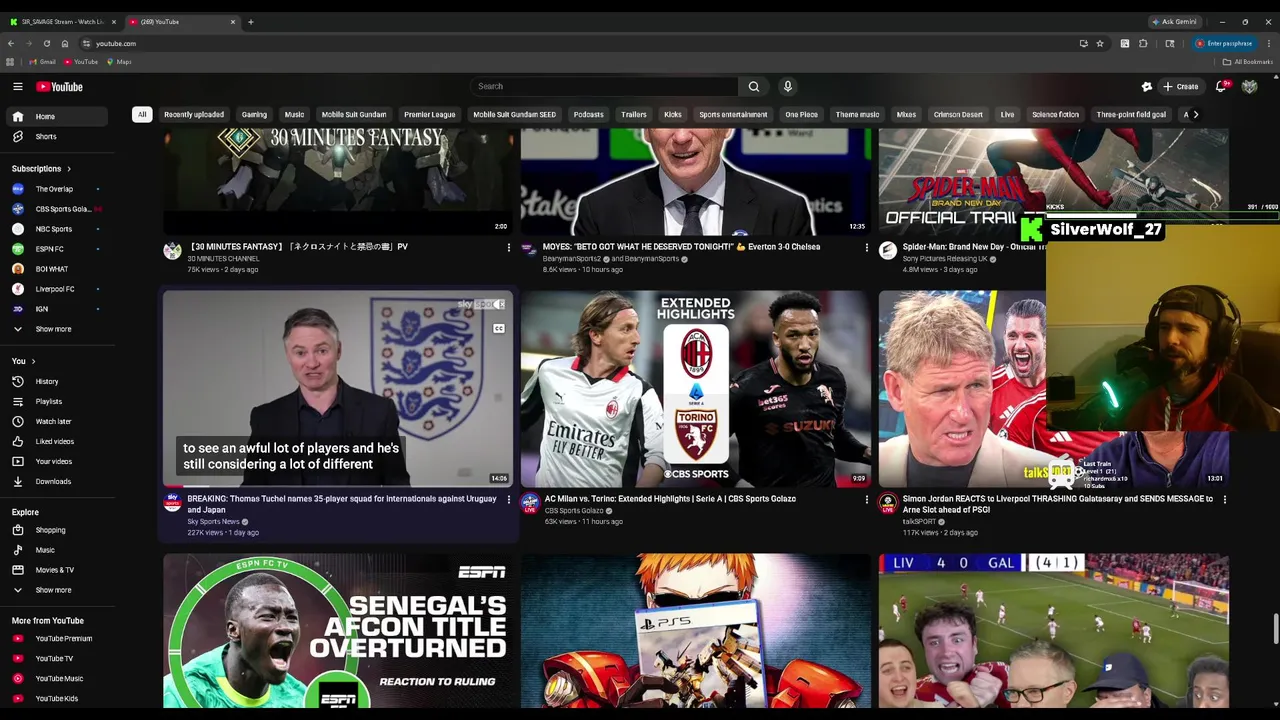Image resolution: width=1280 pixels, height=720 pixels.
Task: Select the Podcasts chip
Action: (588, 115)
